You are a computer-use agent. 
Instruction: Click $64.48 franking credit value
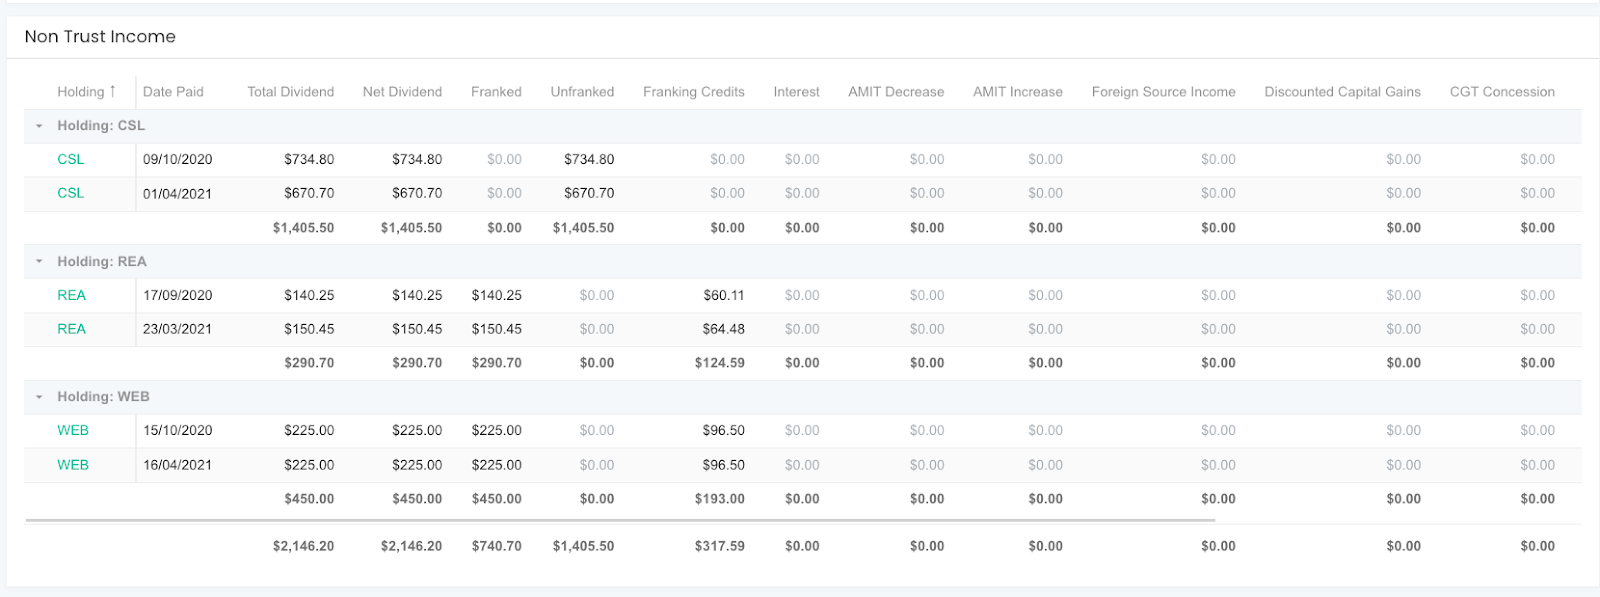[724, 329]
